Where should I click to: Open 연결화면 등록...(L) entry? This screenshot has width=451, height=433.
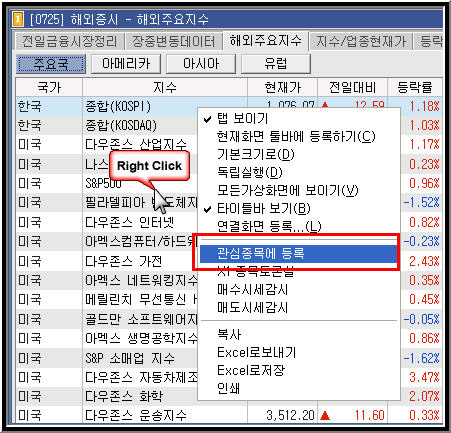tap(269, 227)
